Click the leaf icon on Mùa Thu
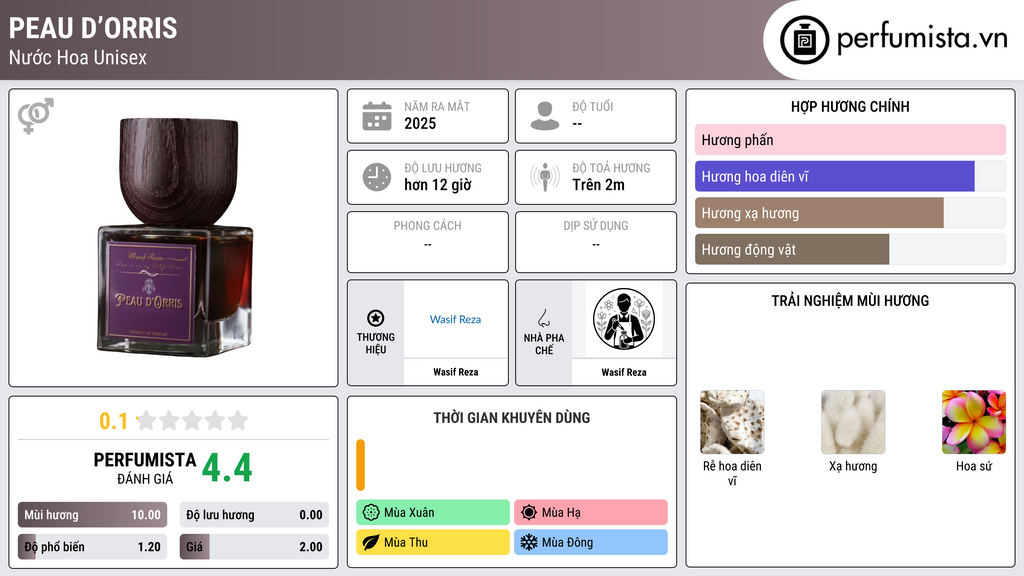The height and width of the screenshot is (576, 1024). pos(371,542)
